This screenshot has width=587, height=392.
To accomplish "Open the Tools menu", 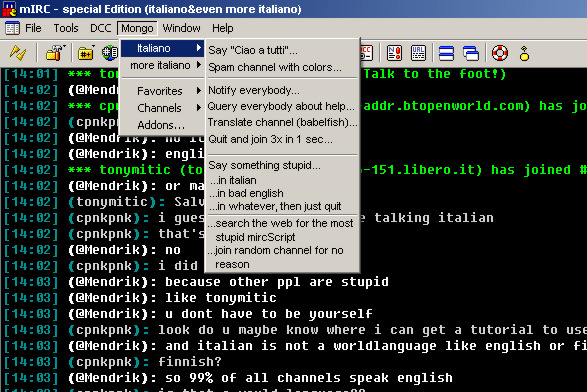I will coord(66,28).
